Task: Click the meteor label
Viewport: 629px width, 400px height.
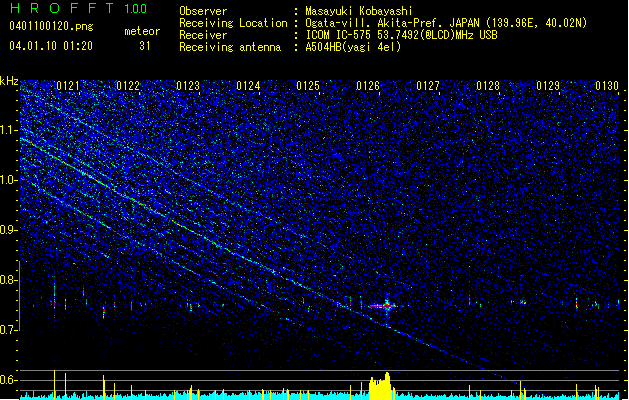Action: pyautogui.click(x=142, y=31)
